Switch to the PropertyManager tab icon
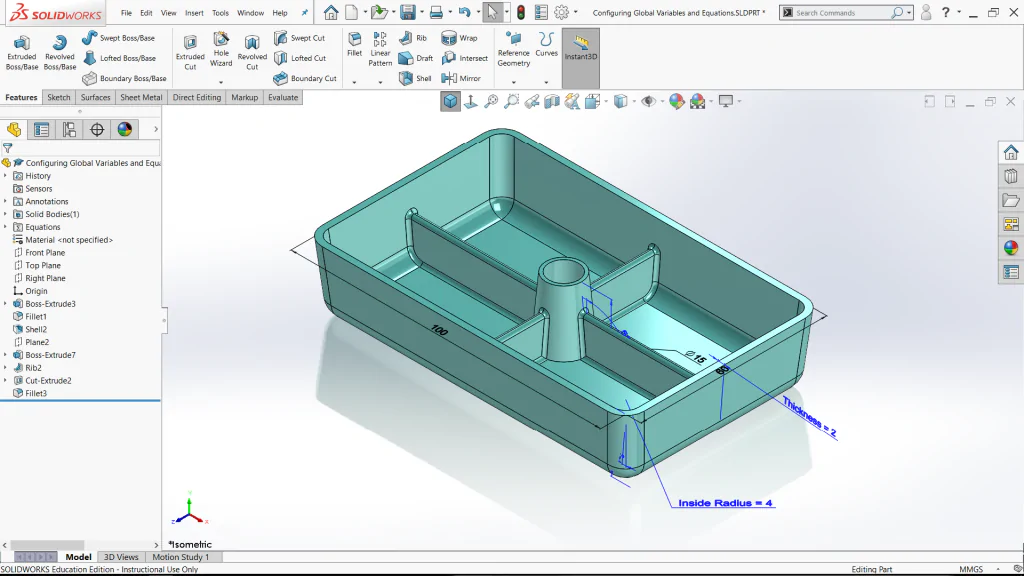This screenshot has height=576, width=1024. [x=41, y=129]
